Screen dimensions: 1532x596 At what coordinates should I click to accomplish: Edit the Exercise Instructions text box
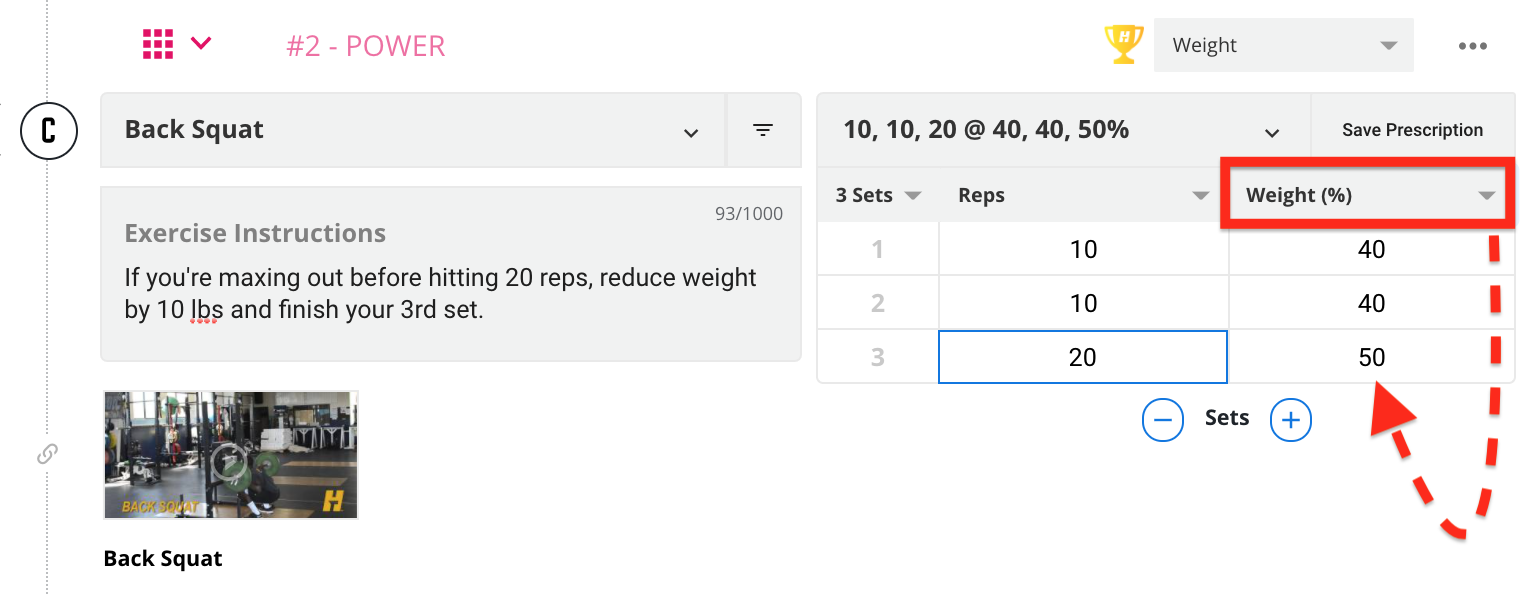coord(451,274)
